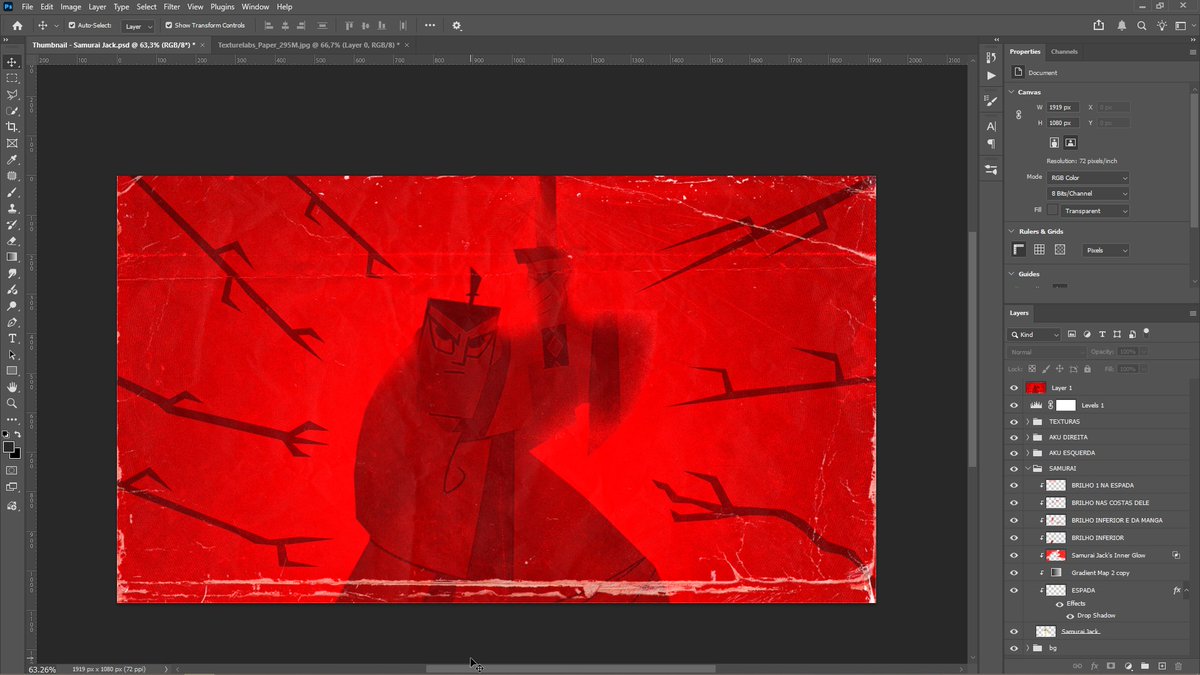Open the Auto-Select Layer dropdown
Screen dimensions: 1200x675
[138, 26]
